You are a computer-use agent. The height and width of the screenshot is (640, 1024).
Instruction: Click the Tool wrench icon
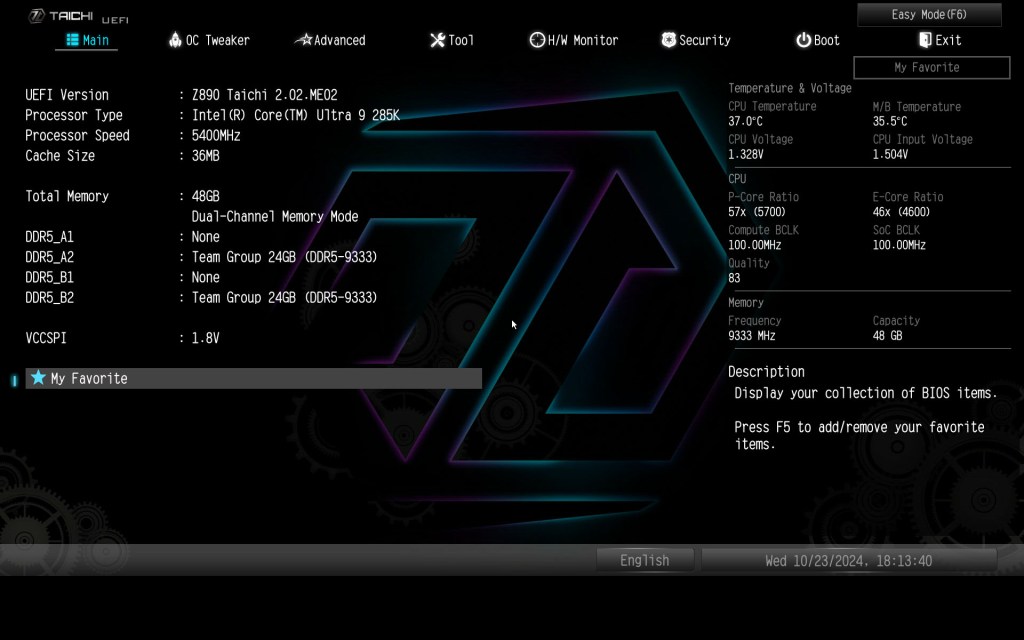click(438, 40)
